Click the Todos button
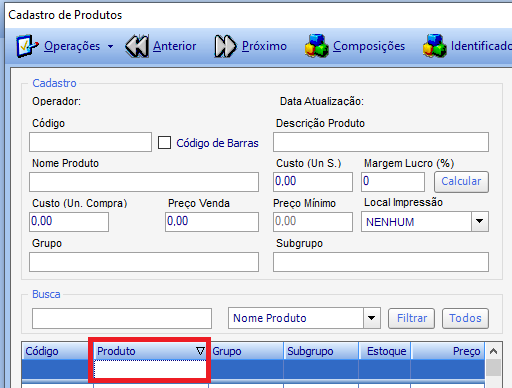512x388 pixels. point(465,318)
